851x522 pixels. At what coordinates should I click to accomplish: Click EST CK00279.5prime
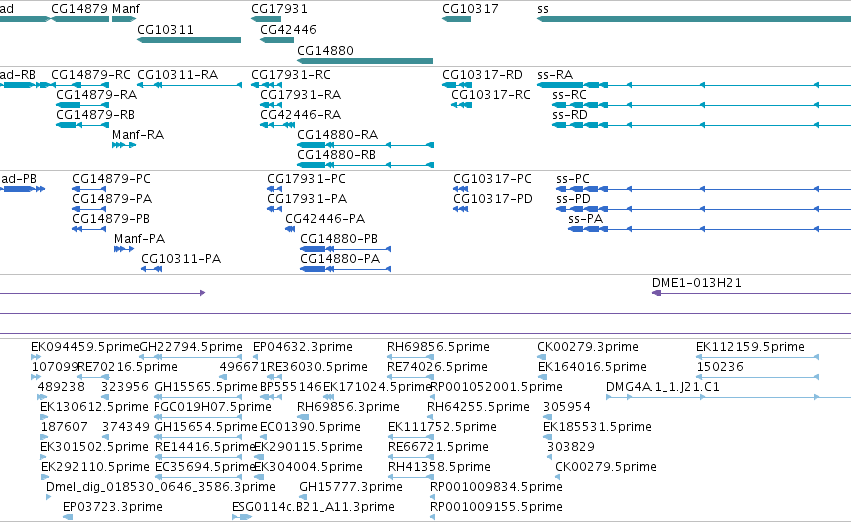click(x=606, y=467)
